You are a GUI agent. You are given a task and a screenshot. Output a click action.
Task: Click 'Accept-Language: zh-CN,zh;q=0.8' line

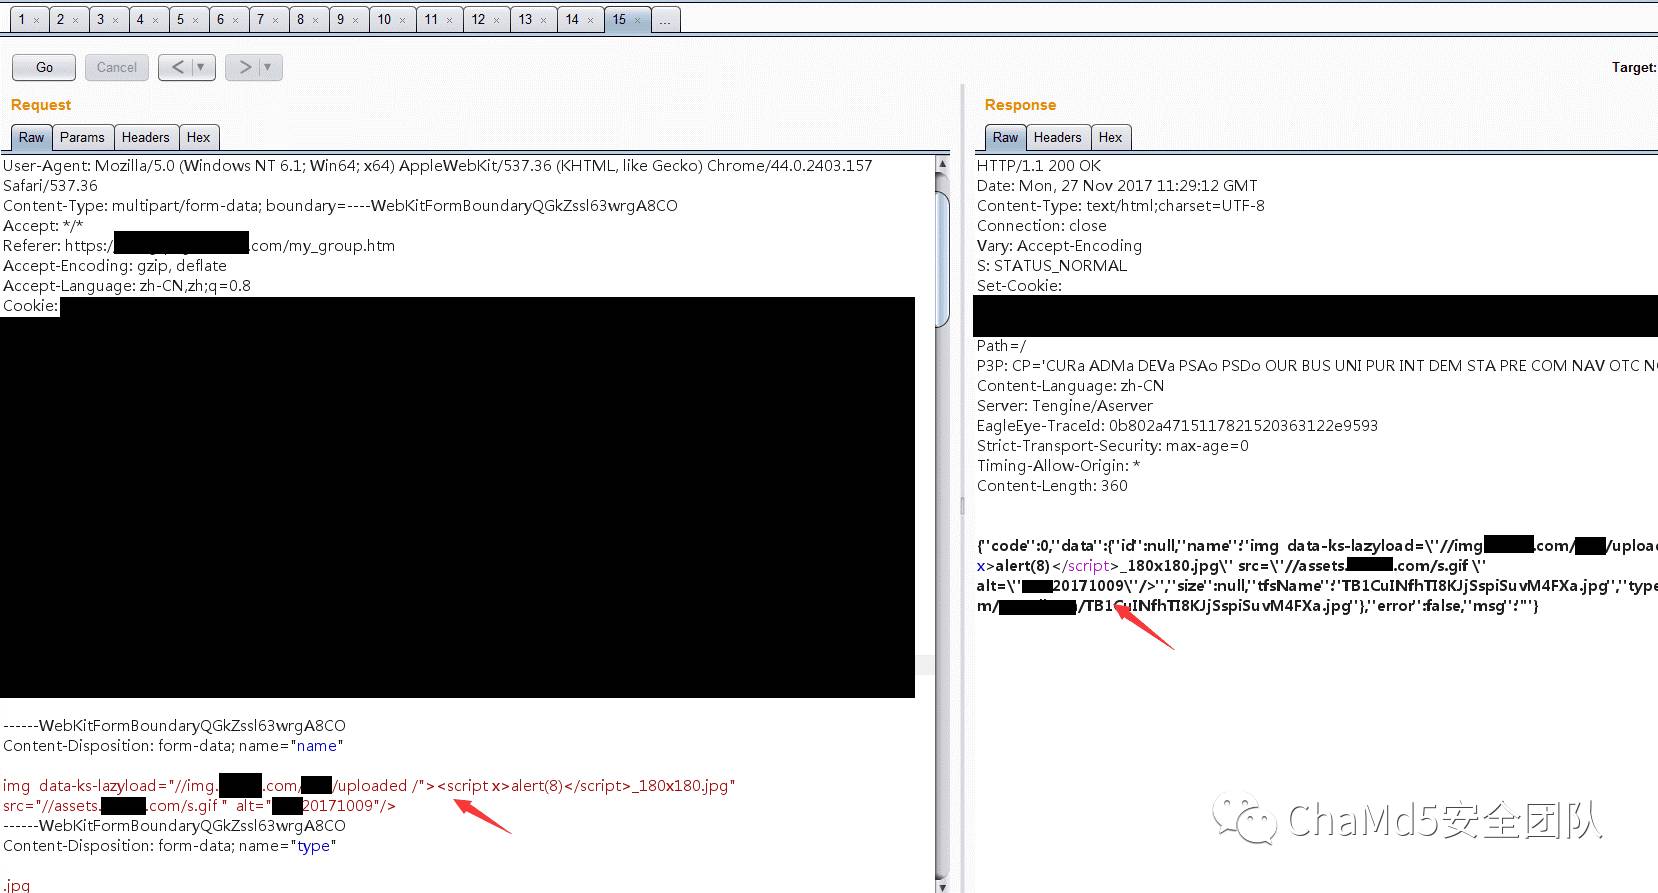[x=127, y=286]
